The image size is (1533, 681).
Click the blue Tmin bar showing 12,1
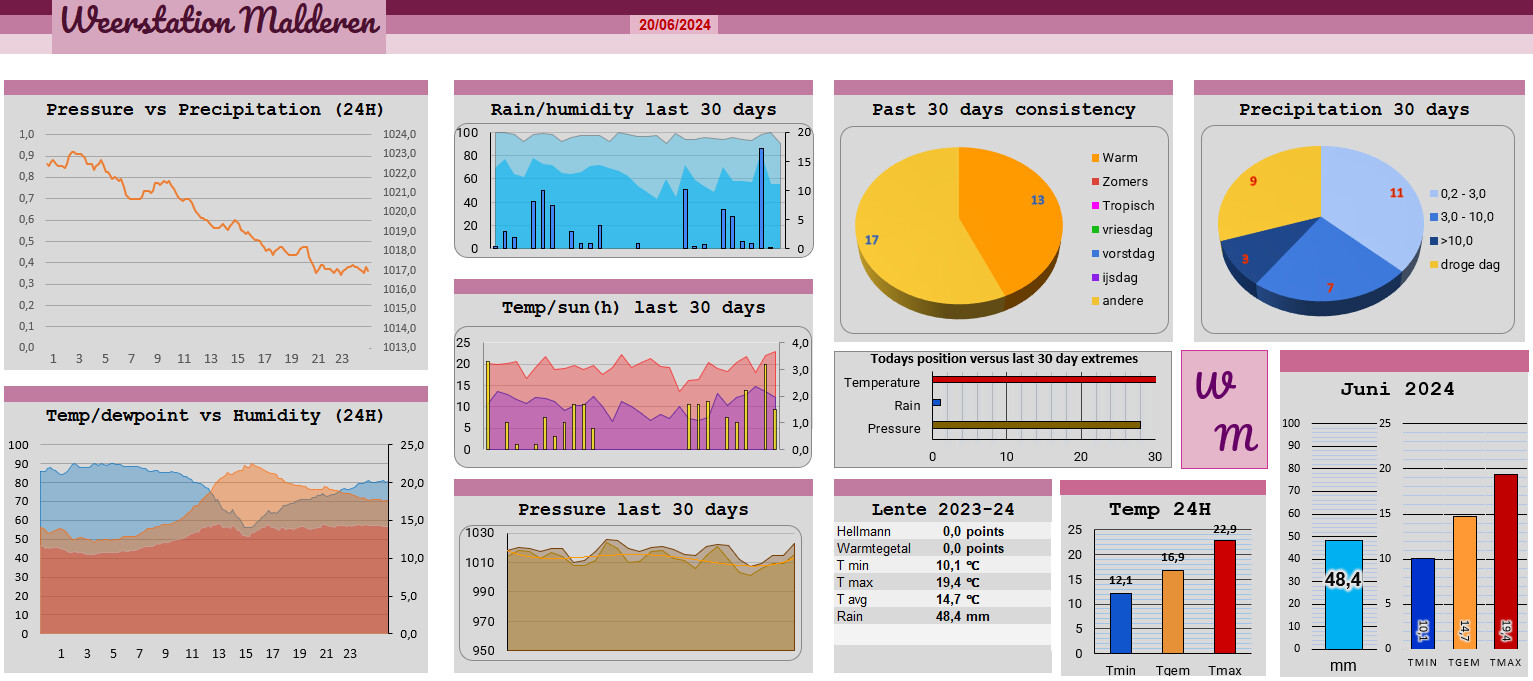point(1121,622)
